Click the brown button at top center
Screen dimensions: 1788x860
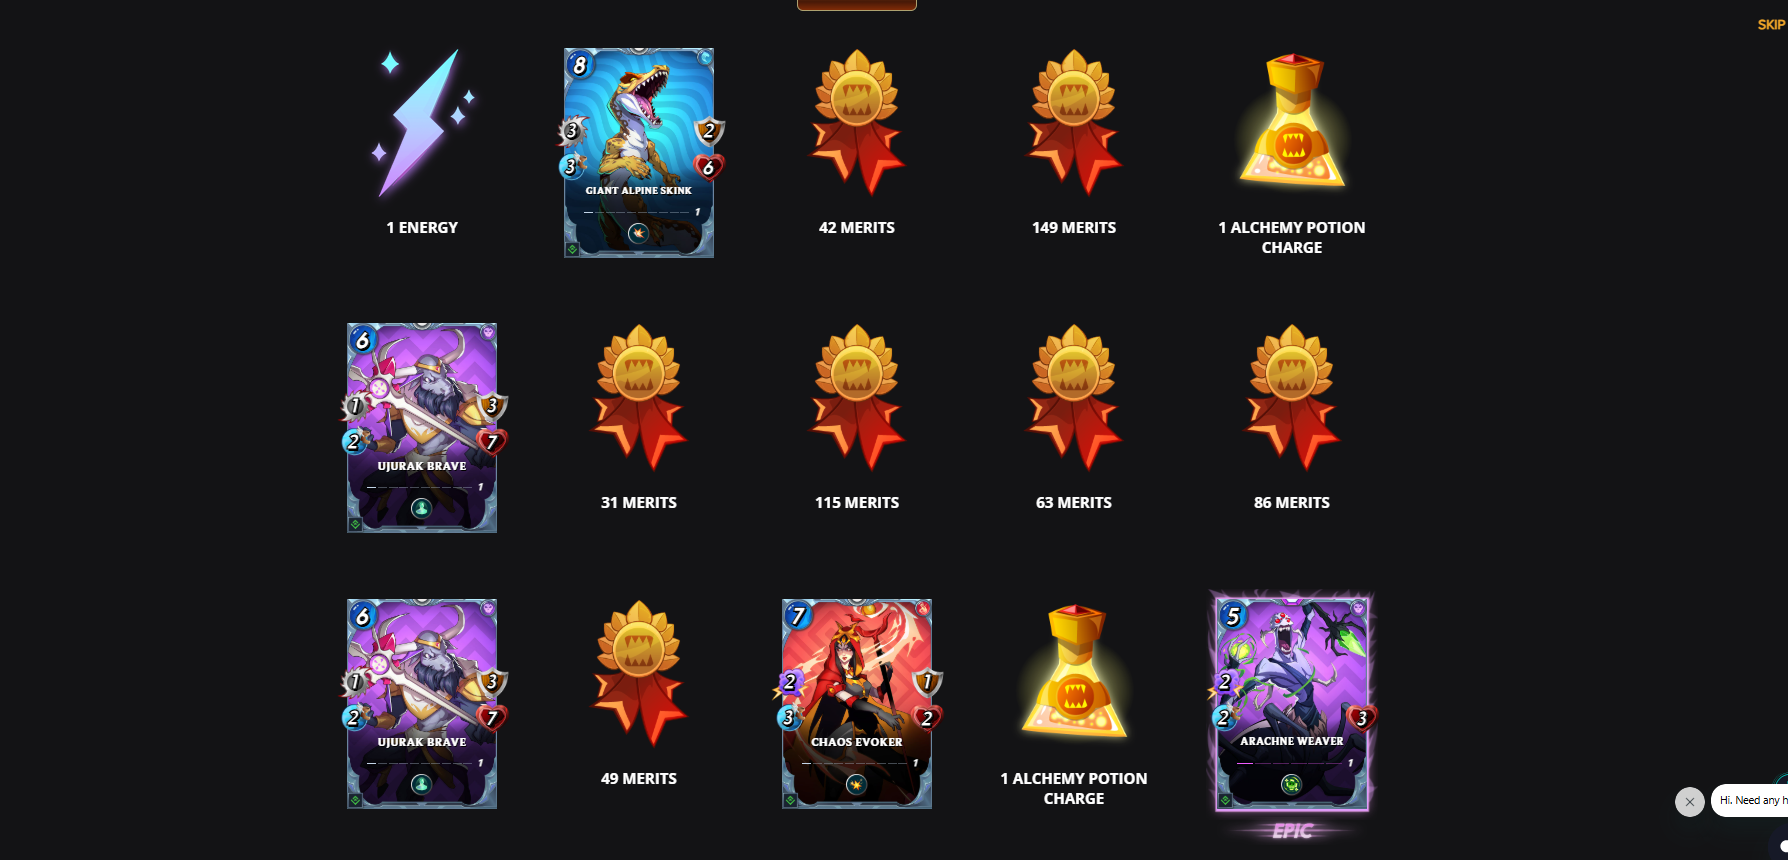click(857, 5)
